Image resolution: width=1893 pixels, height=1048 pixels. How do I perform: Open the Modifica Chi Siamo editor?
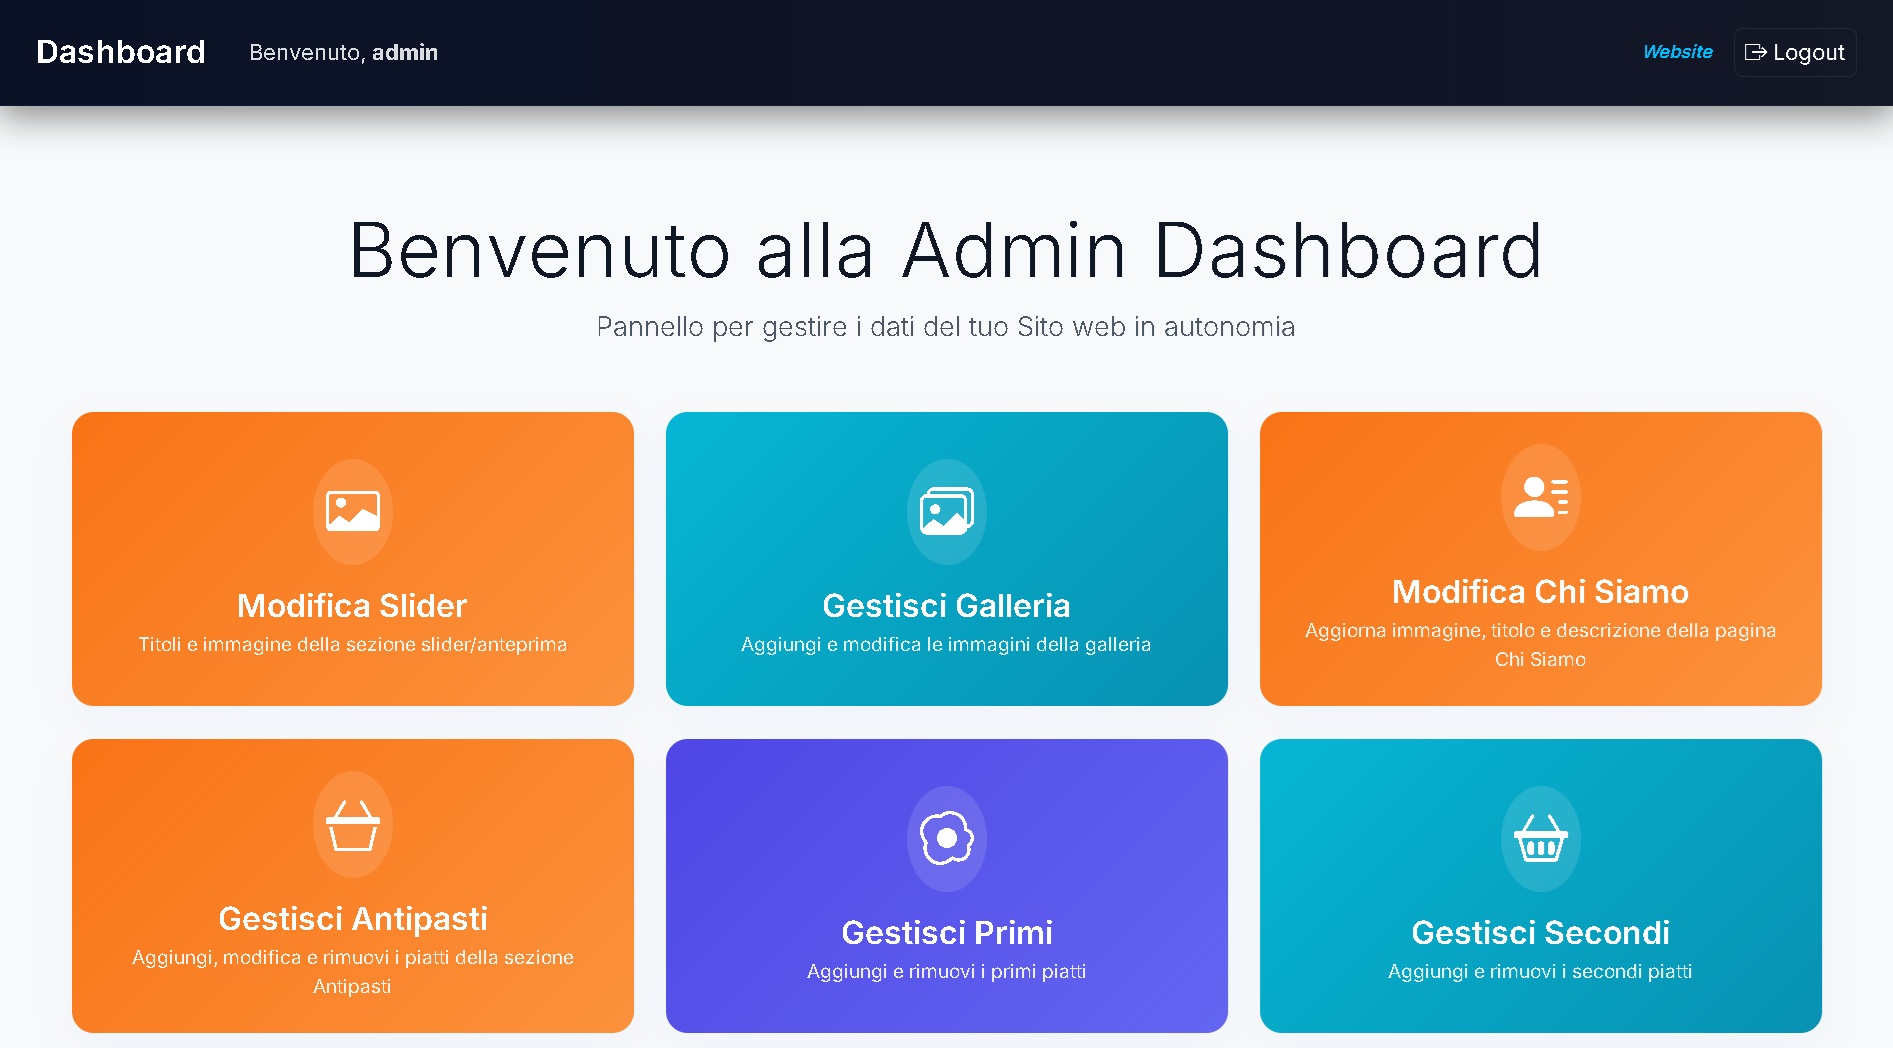tap(1539, 558)
